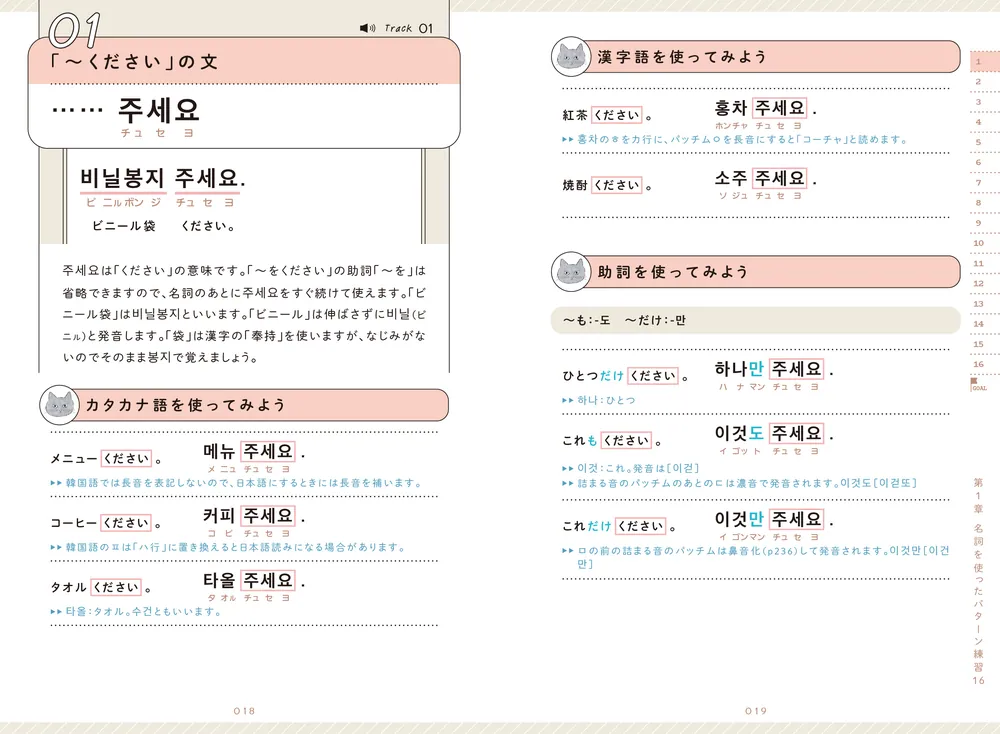Viewport: 1000px width, 734px height.
Task: Click the particle bar 〜も:-도 〜だけ:-만
Action: 756,320
